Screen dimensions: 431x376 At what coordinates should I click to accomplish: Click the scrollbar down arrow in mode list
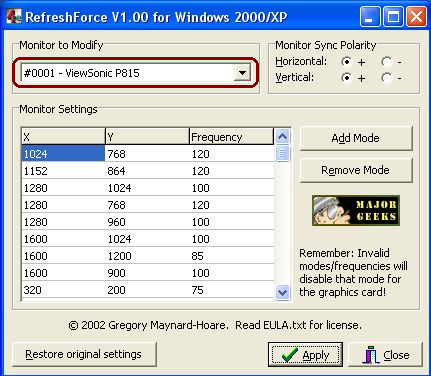pyautogui.click(x=283, y=292)
